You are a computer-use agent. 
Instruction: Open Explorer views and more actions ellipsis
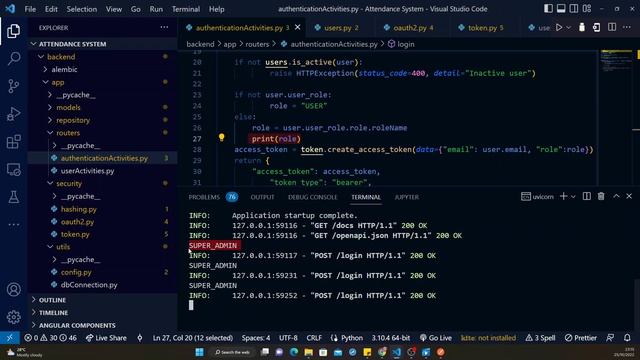[164, 27]
